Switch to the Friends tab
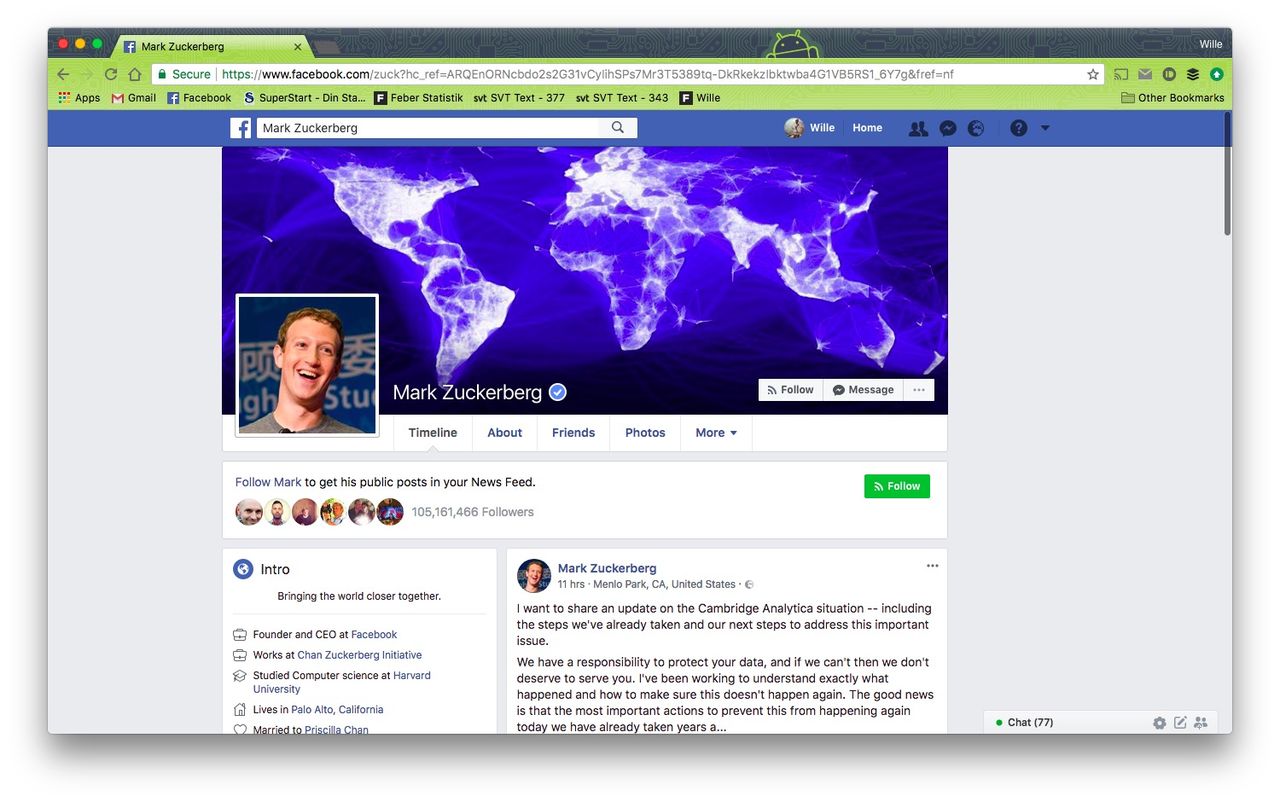 [573, 433]
